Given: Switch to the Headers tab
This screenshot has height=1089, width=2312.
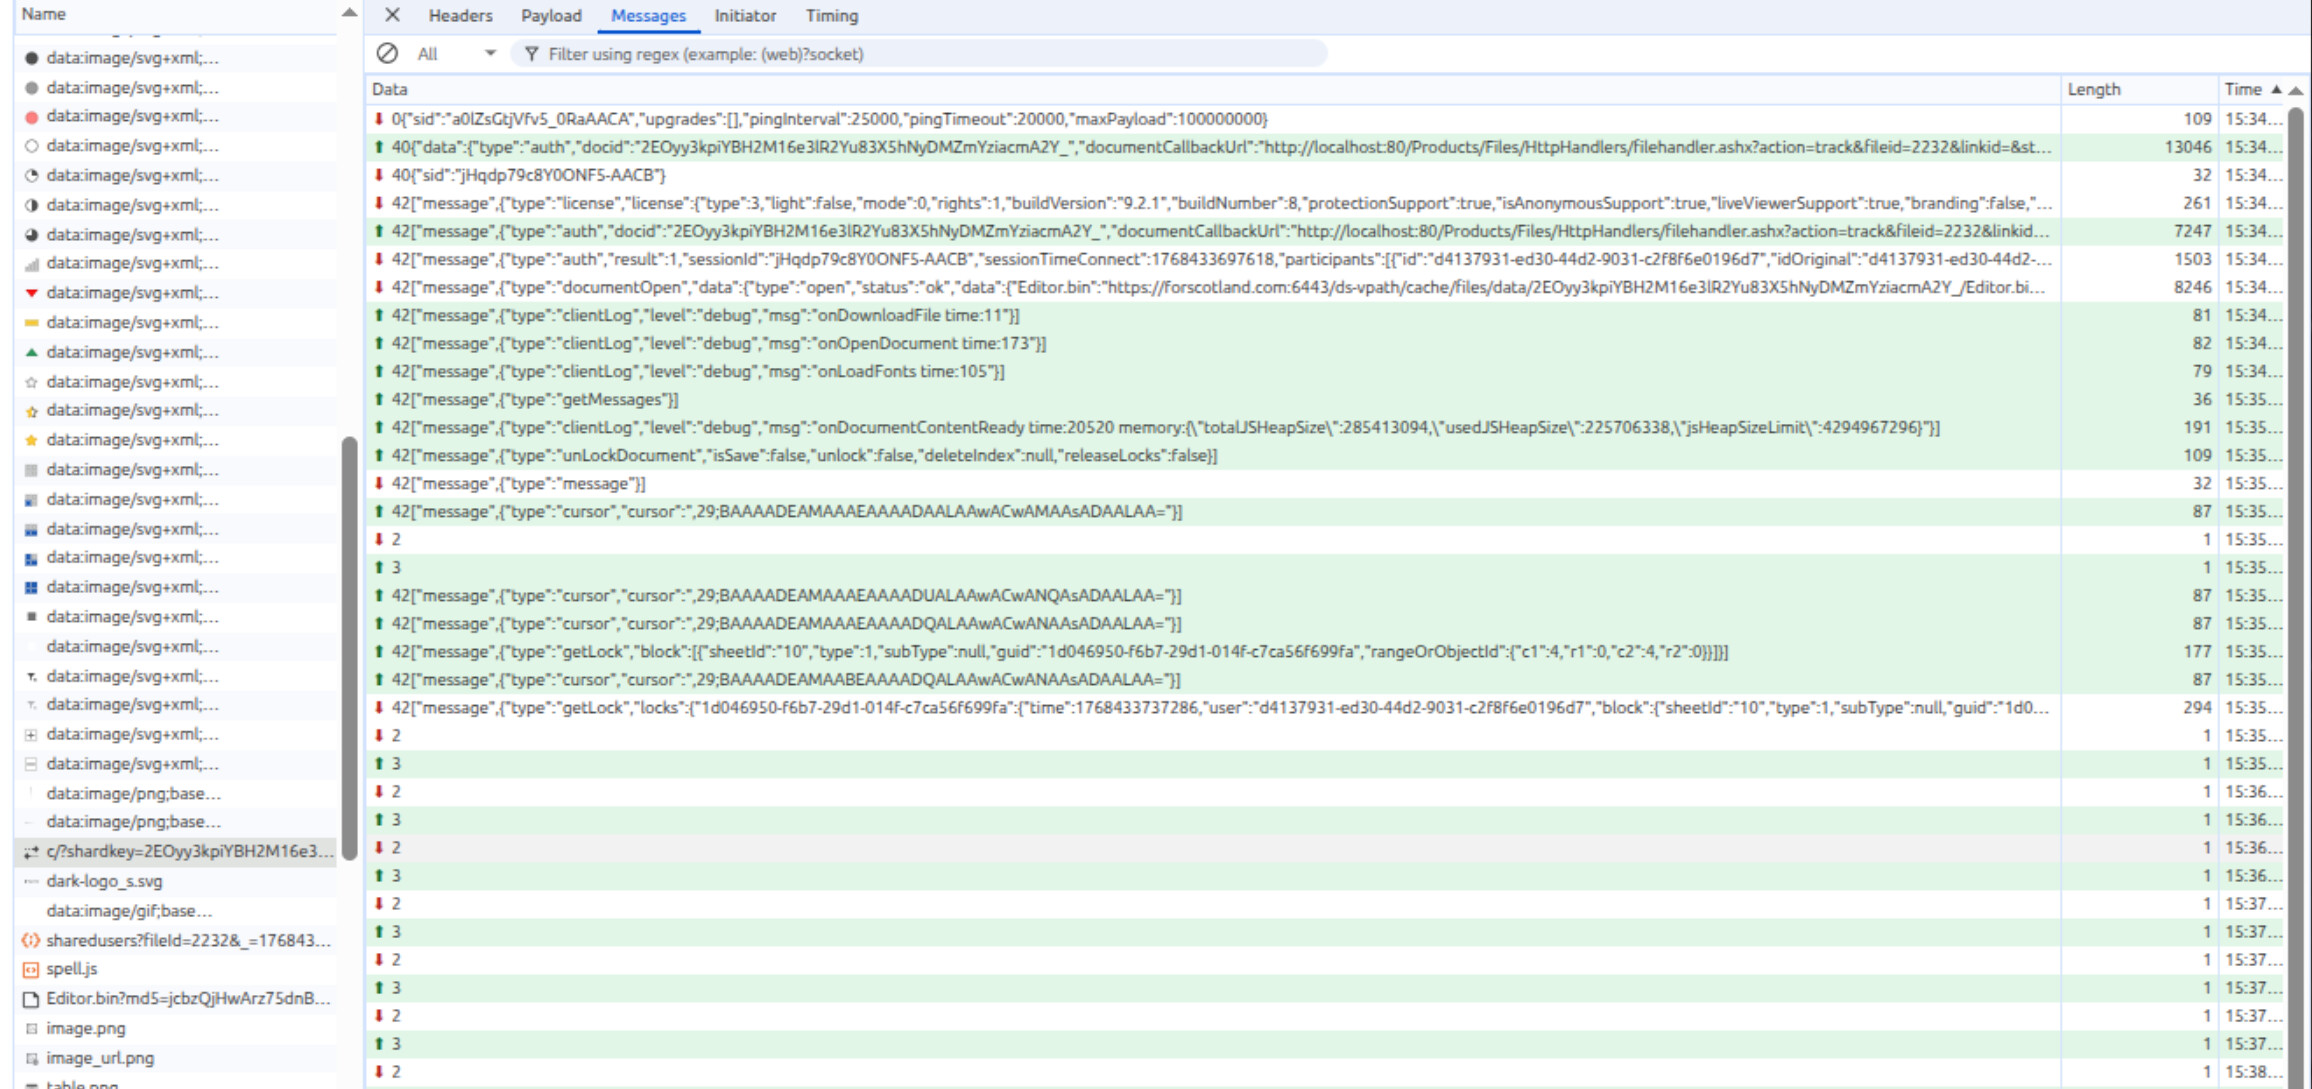Looking at the screenshot, I should tap(460, 16).
